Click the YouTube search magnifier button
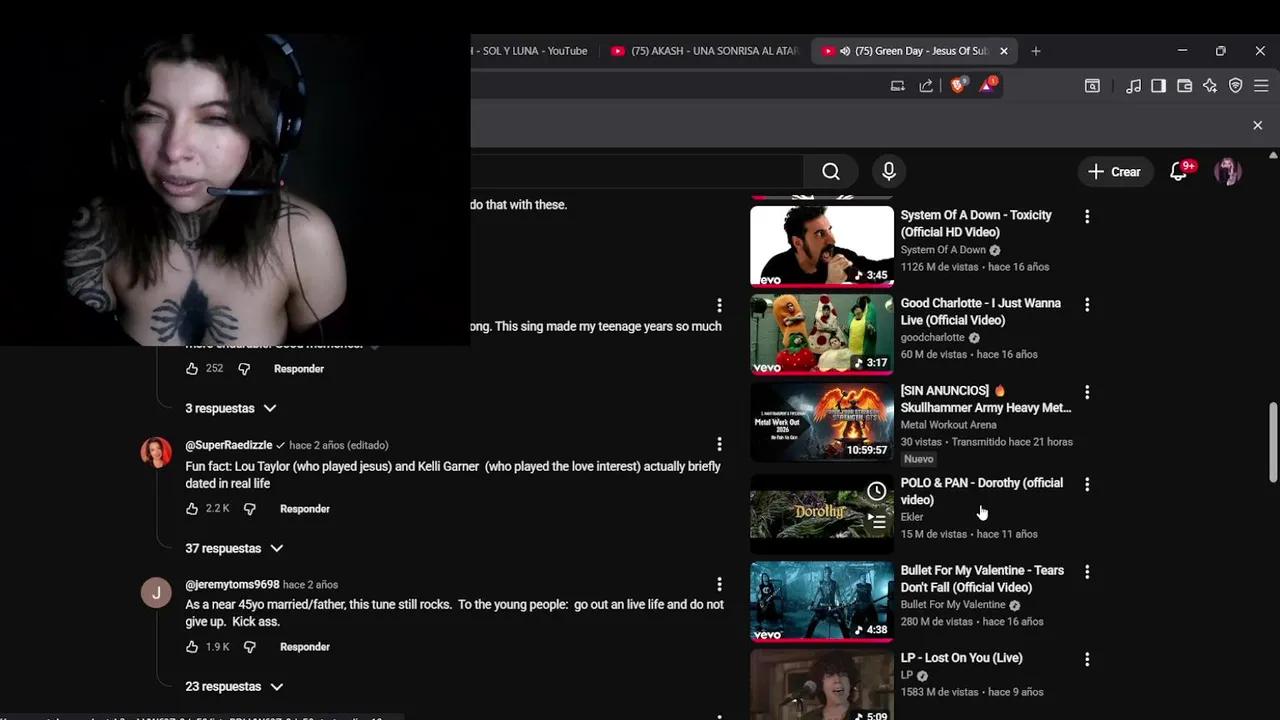This screenshot has width=1280, height=720. tap(831, 172)
